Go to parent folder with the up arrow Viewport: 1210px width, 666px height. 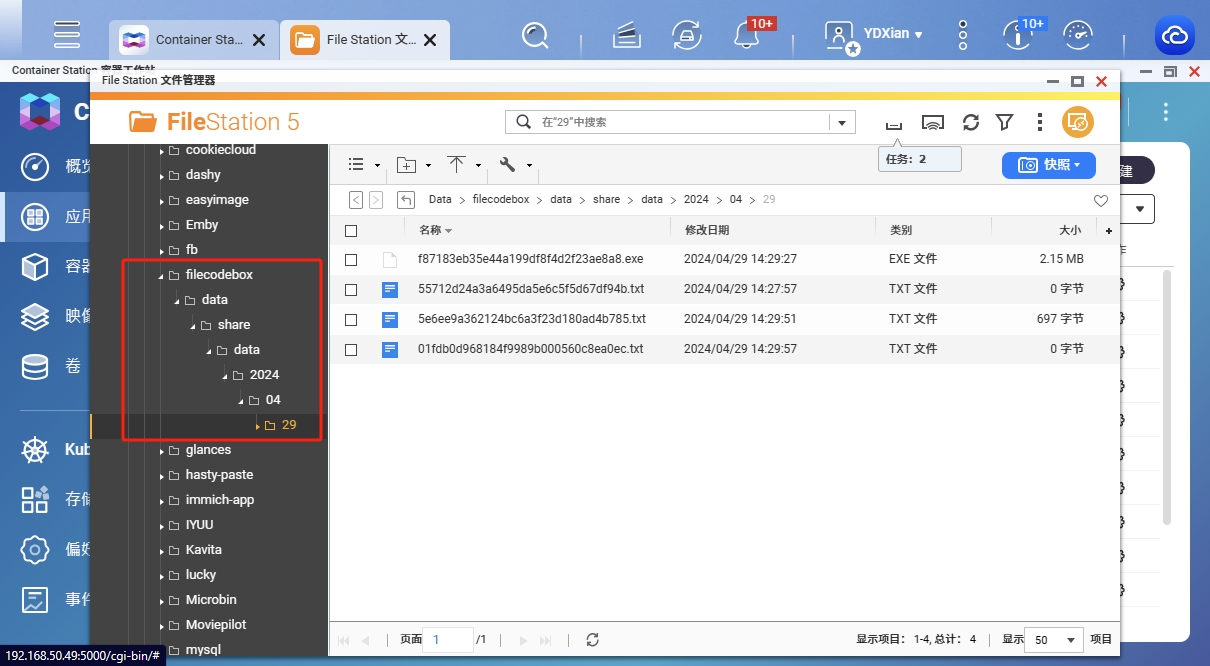click(x=406, y=200)
